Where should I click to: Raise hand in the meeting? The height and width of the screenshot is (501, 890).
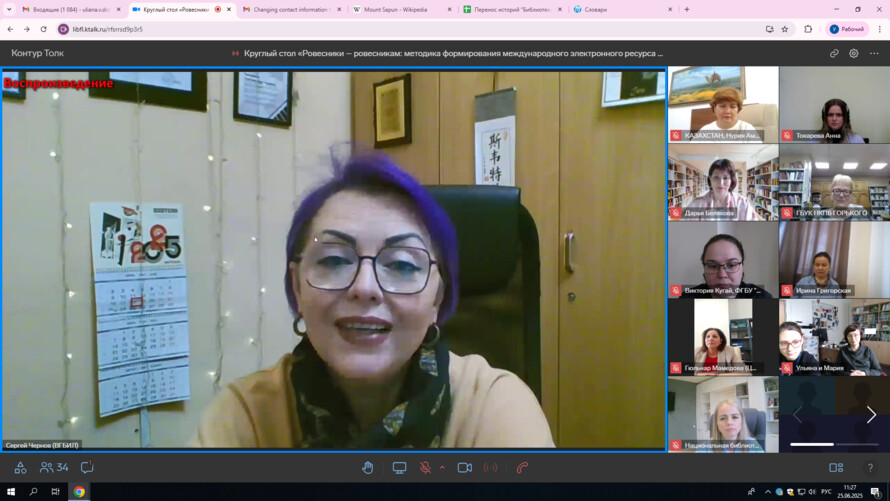(368, 467)
